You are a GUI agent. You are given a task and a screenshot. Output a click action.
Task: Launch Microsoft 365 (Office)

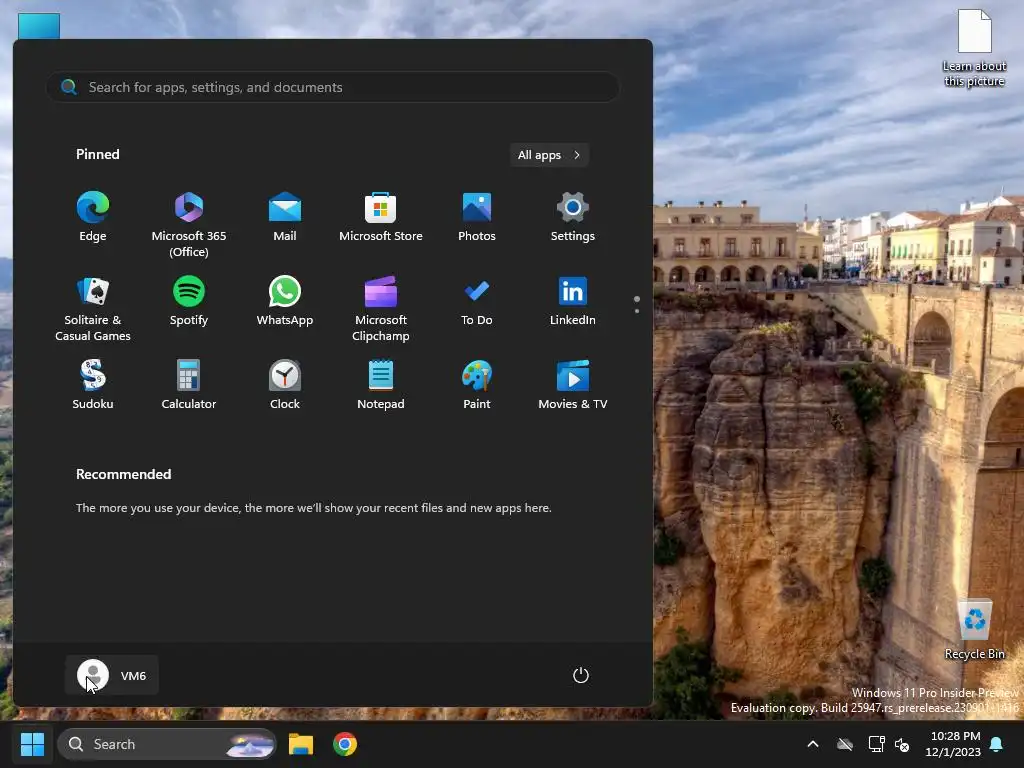[x=189, y=225]
